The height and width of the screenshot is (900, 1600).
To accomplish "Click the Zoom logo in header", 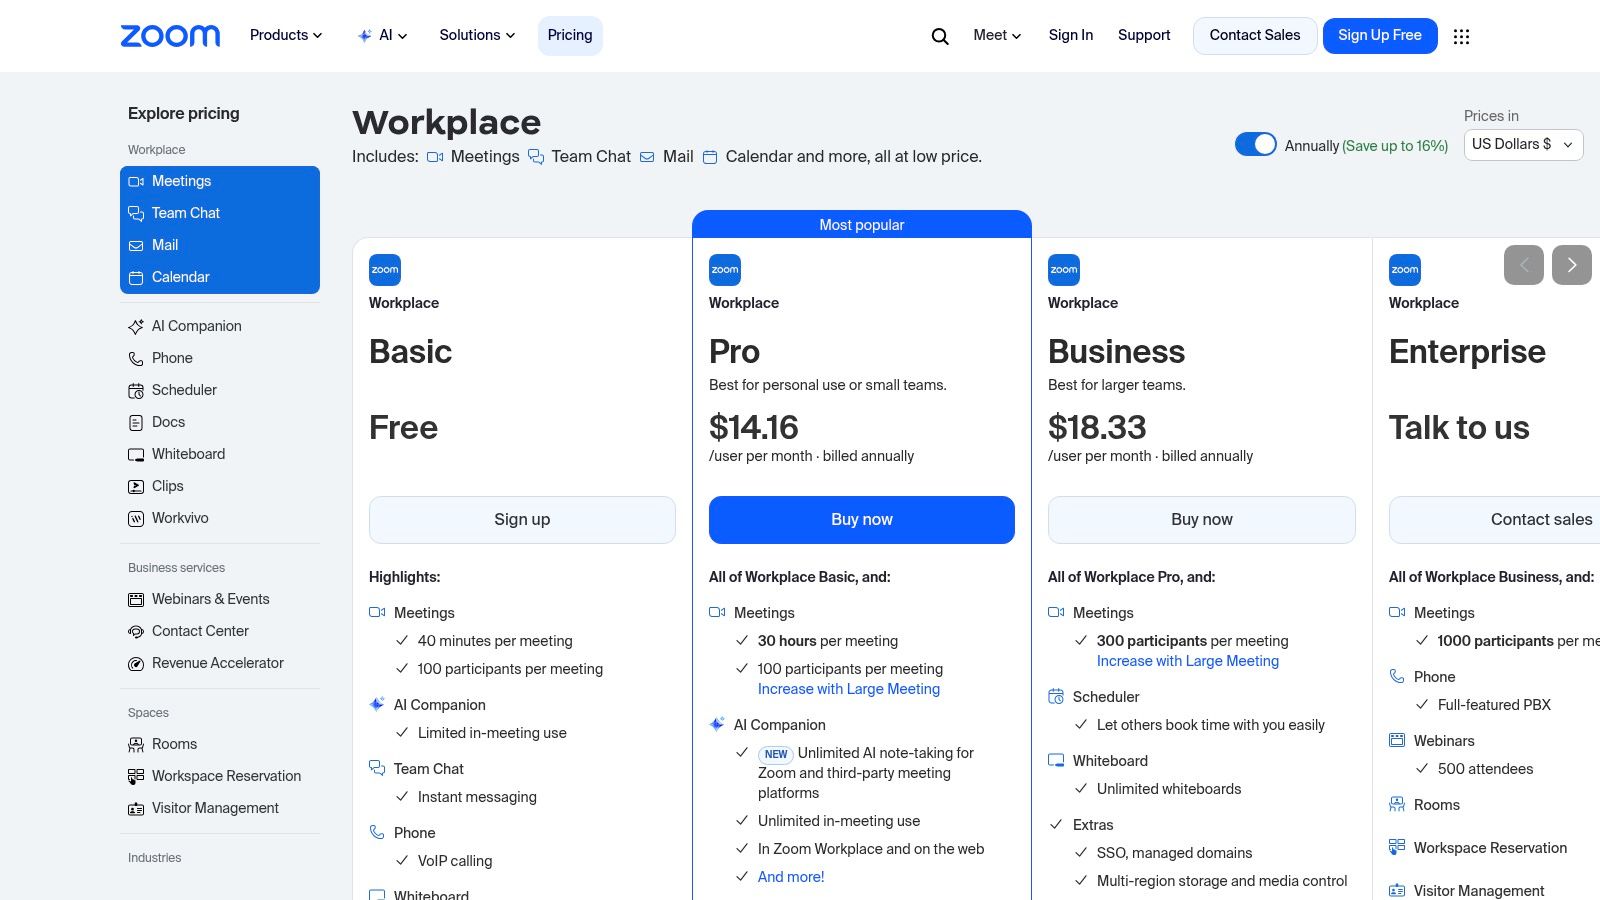I will 170,36.
